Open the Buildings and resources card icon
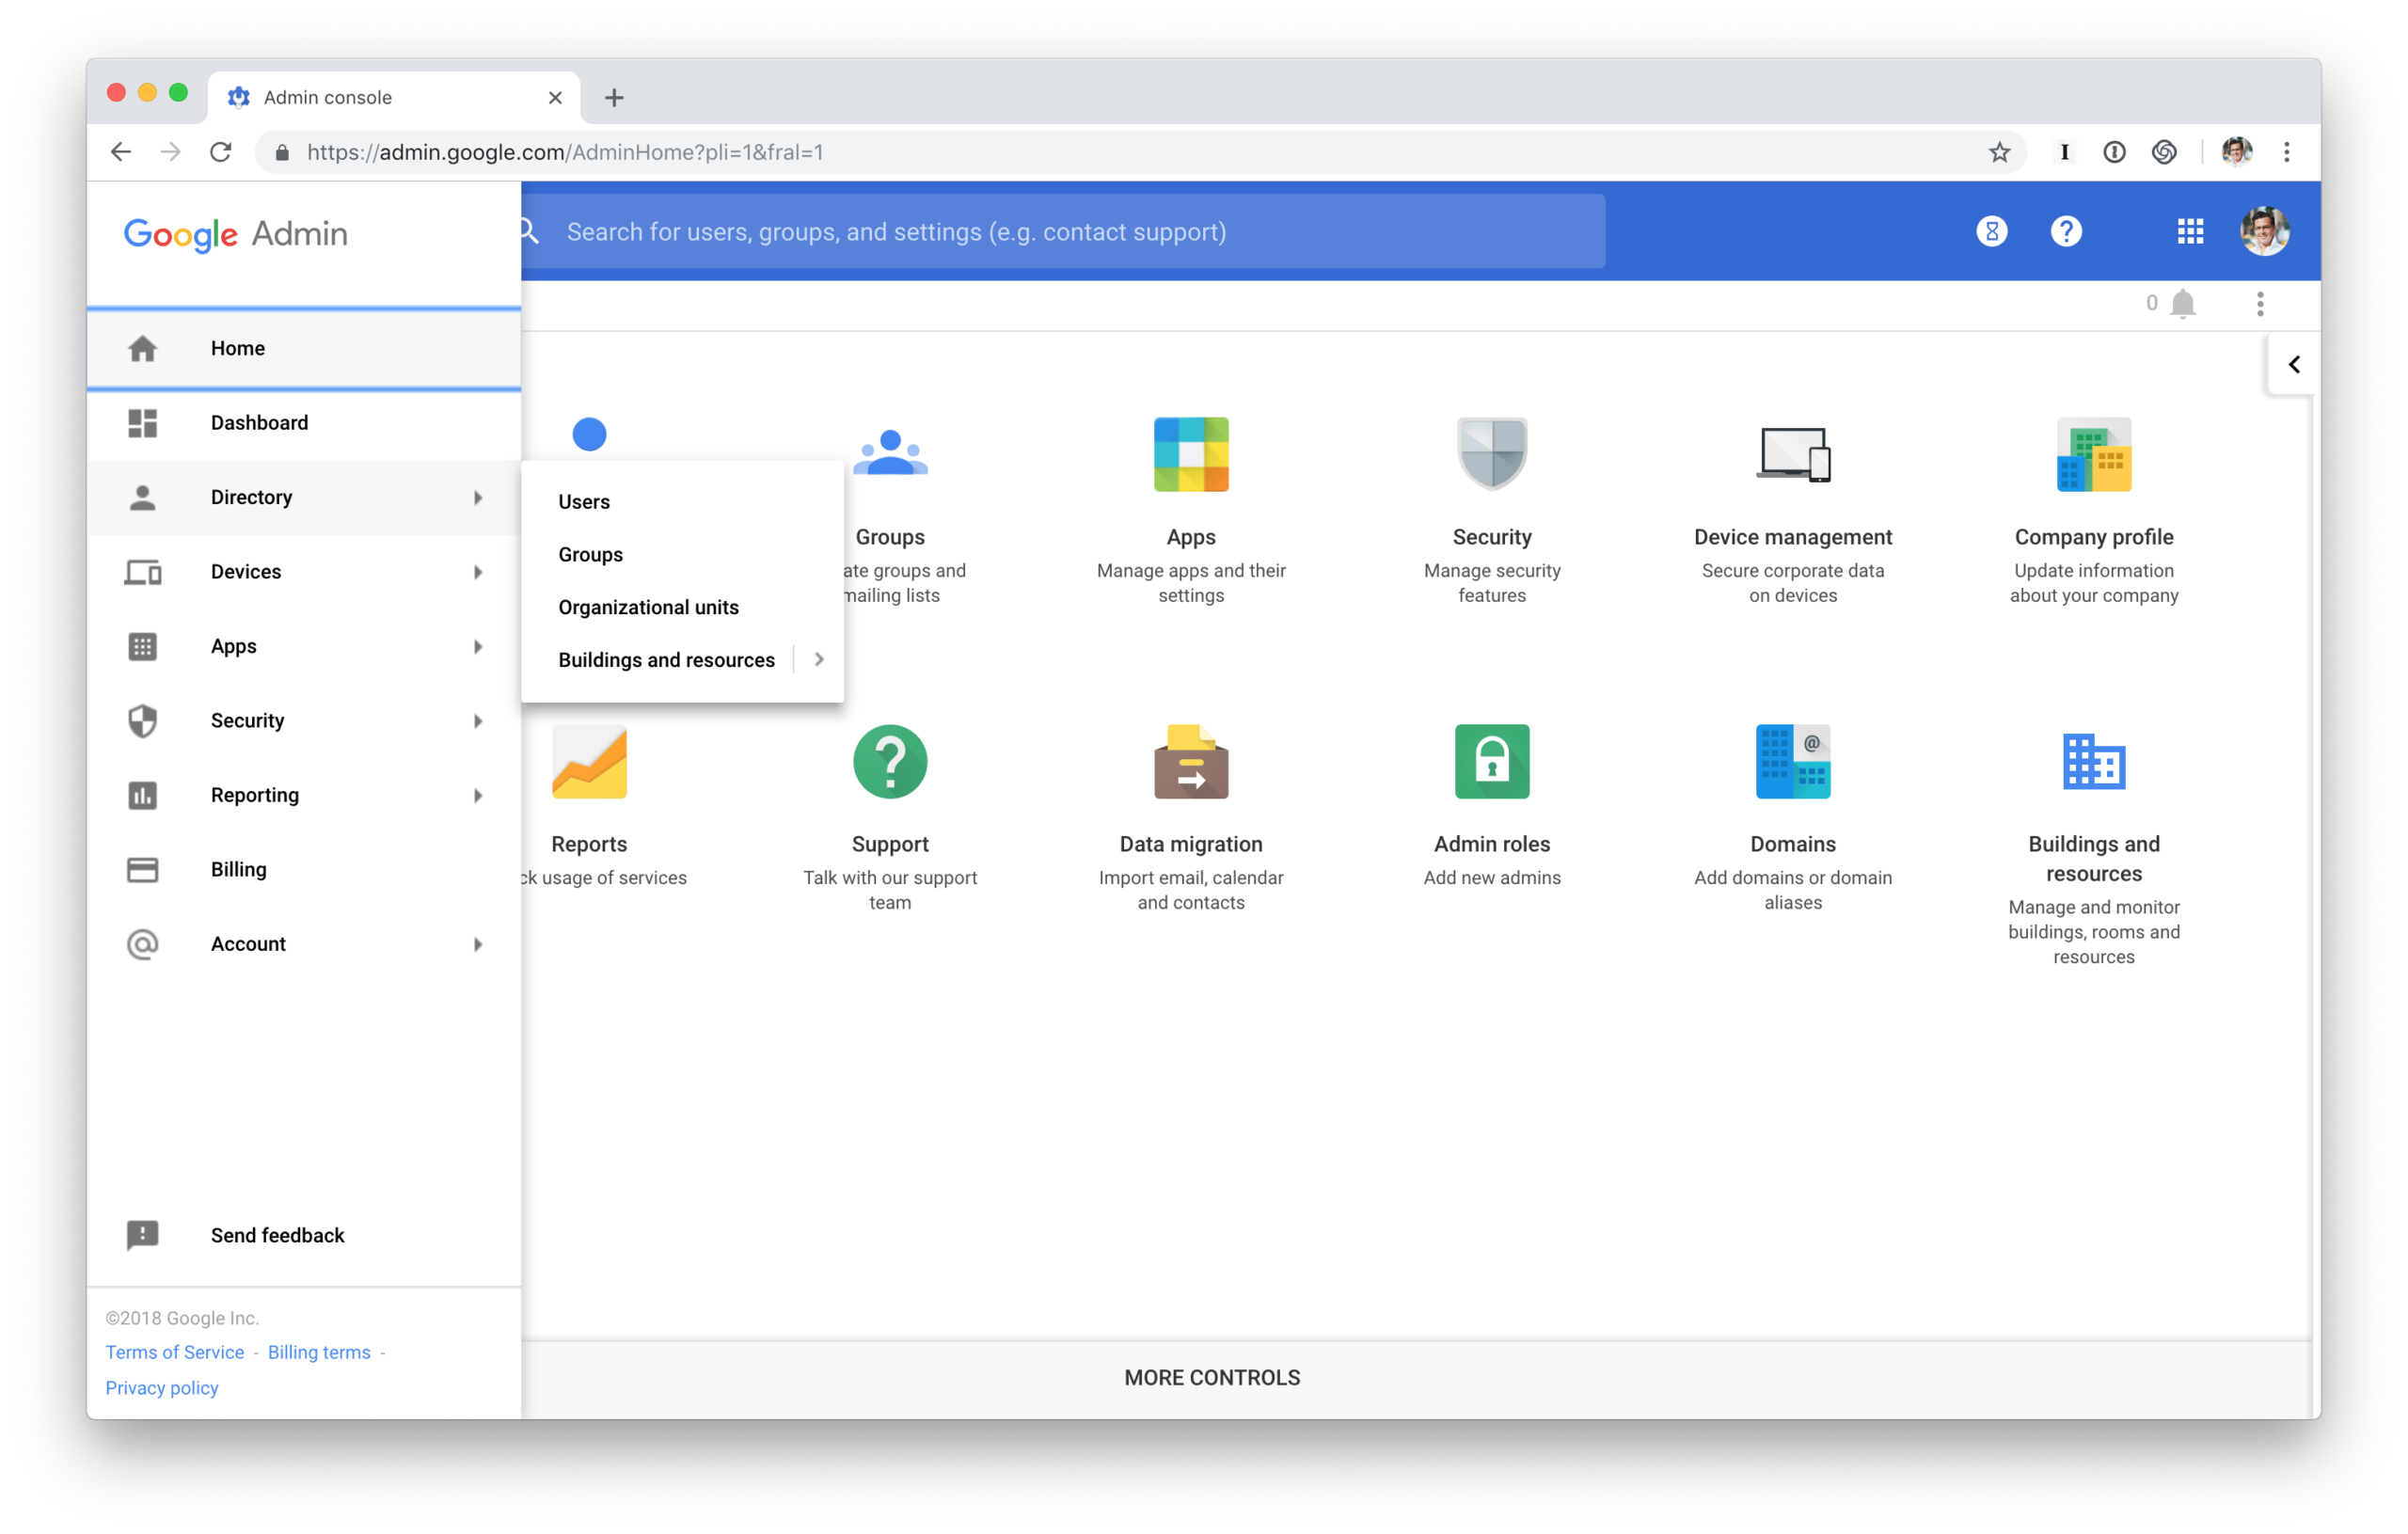This screenshot has height=1534, width=2408. 2094,762
